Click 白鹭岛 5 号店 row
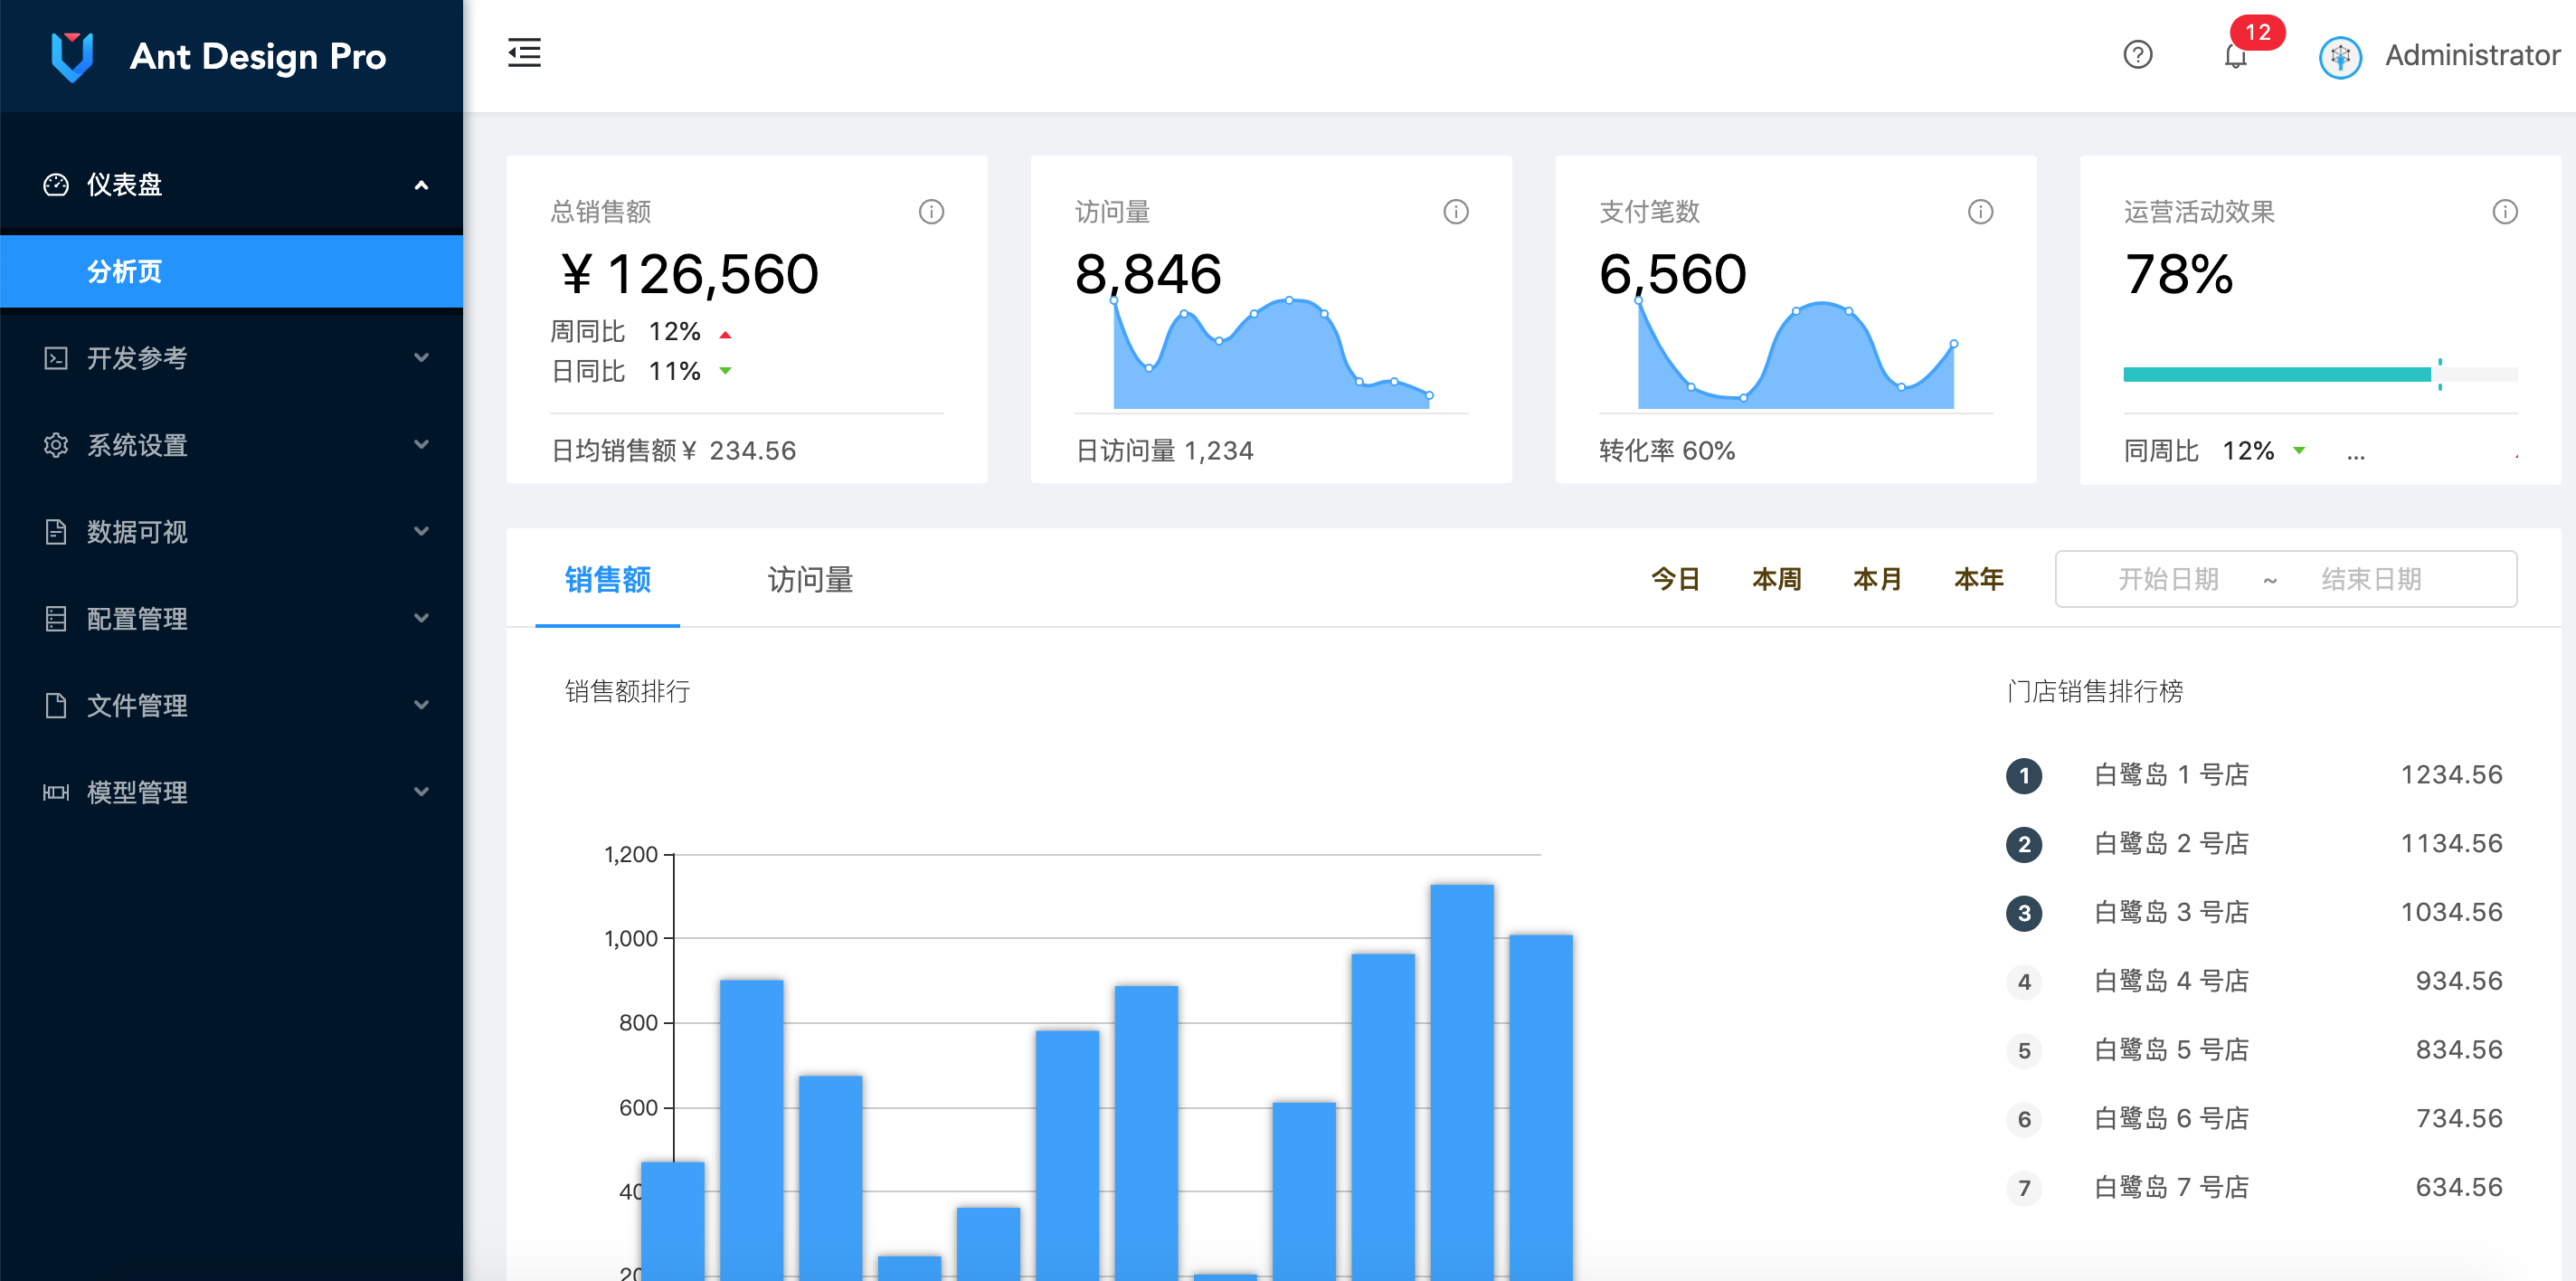This screenshot has height=1281, width=2576. [x=2255, y=1050]
